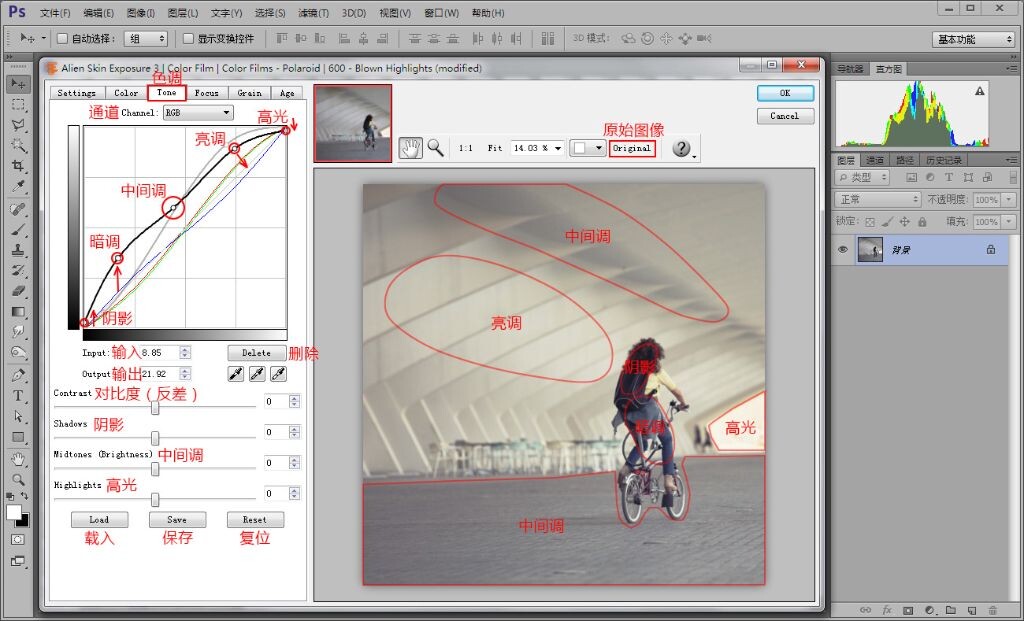Click the Contrast slider handle

point(155,407)
